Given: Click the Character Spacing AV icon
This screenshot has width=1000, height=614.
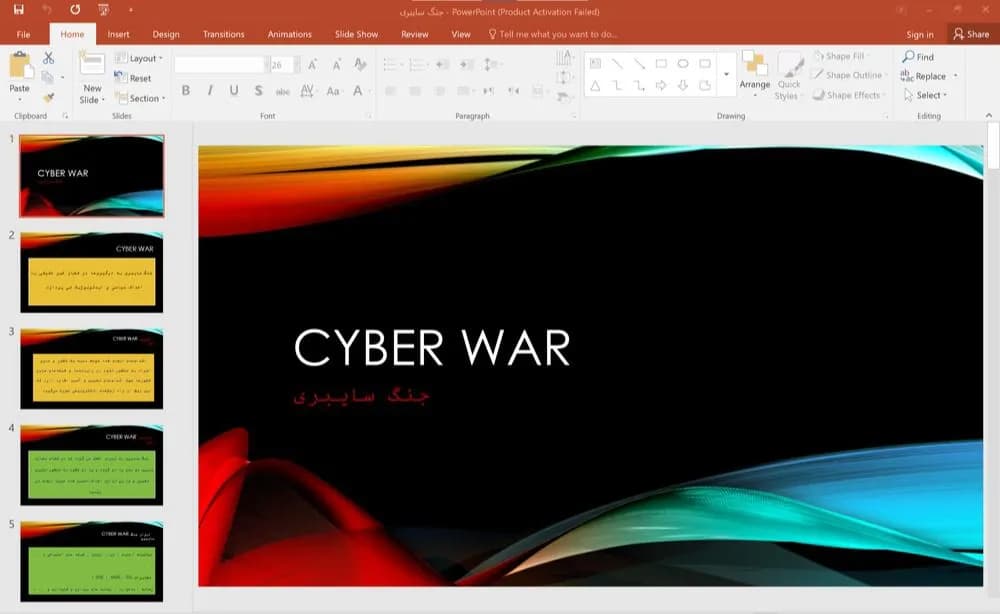Looking at the screenshot, I should pyautogui.click(x=307, y=91).
